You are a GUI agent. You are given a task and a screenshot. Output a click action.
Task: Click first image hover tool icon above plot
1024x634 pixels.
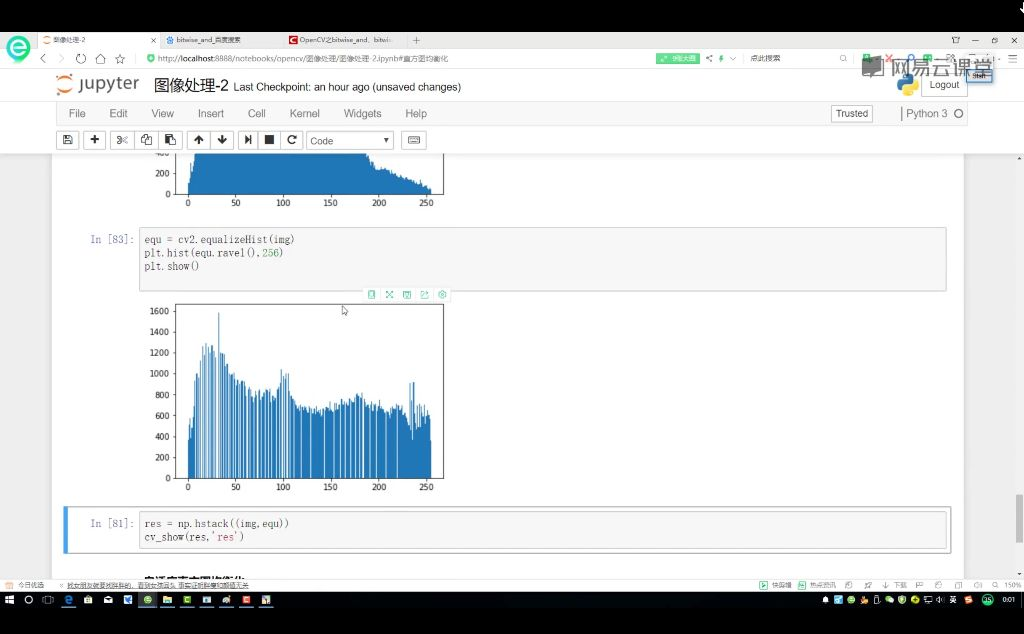click(x=372, y=294)
